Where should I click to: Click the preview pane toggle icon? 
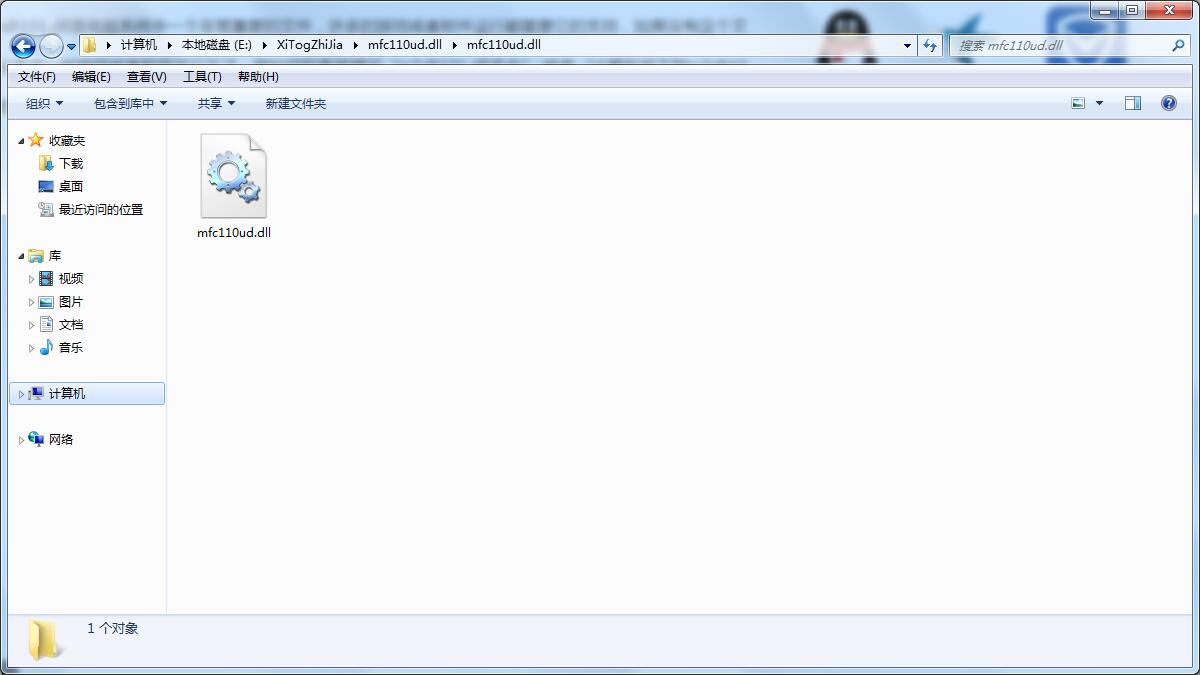pos(1135,102)
